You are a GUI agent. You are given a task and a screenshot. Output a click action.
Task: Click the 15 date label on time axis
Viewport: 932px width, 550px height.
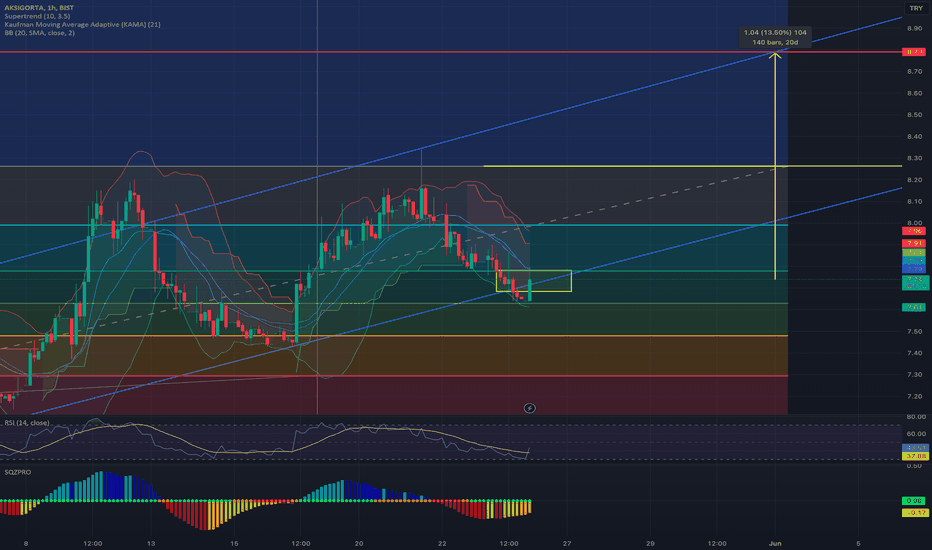(234, 543)
